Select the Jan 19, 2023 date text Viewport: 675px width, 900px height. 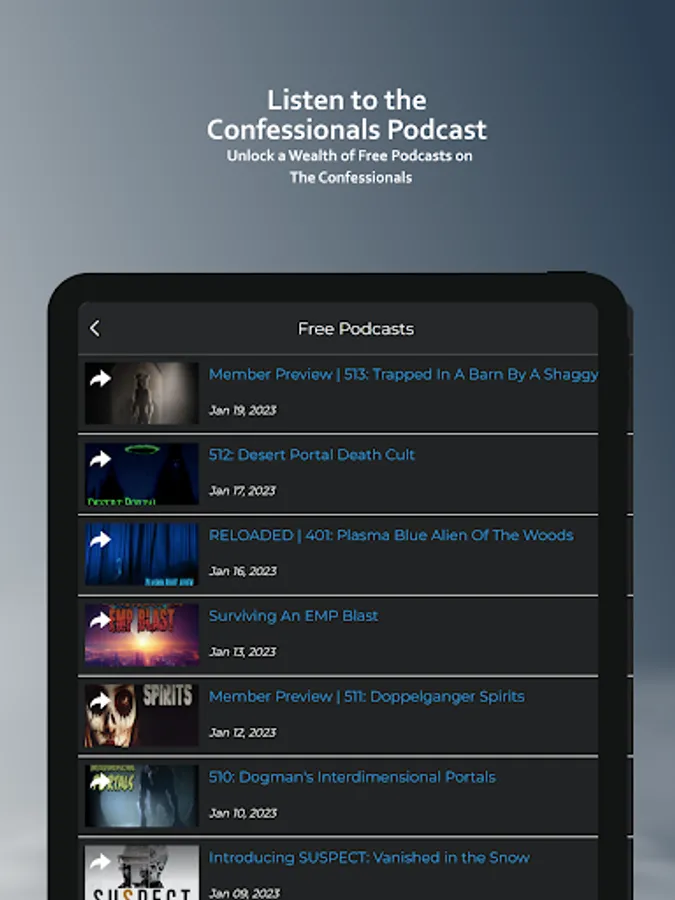pos(242,410)
